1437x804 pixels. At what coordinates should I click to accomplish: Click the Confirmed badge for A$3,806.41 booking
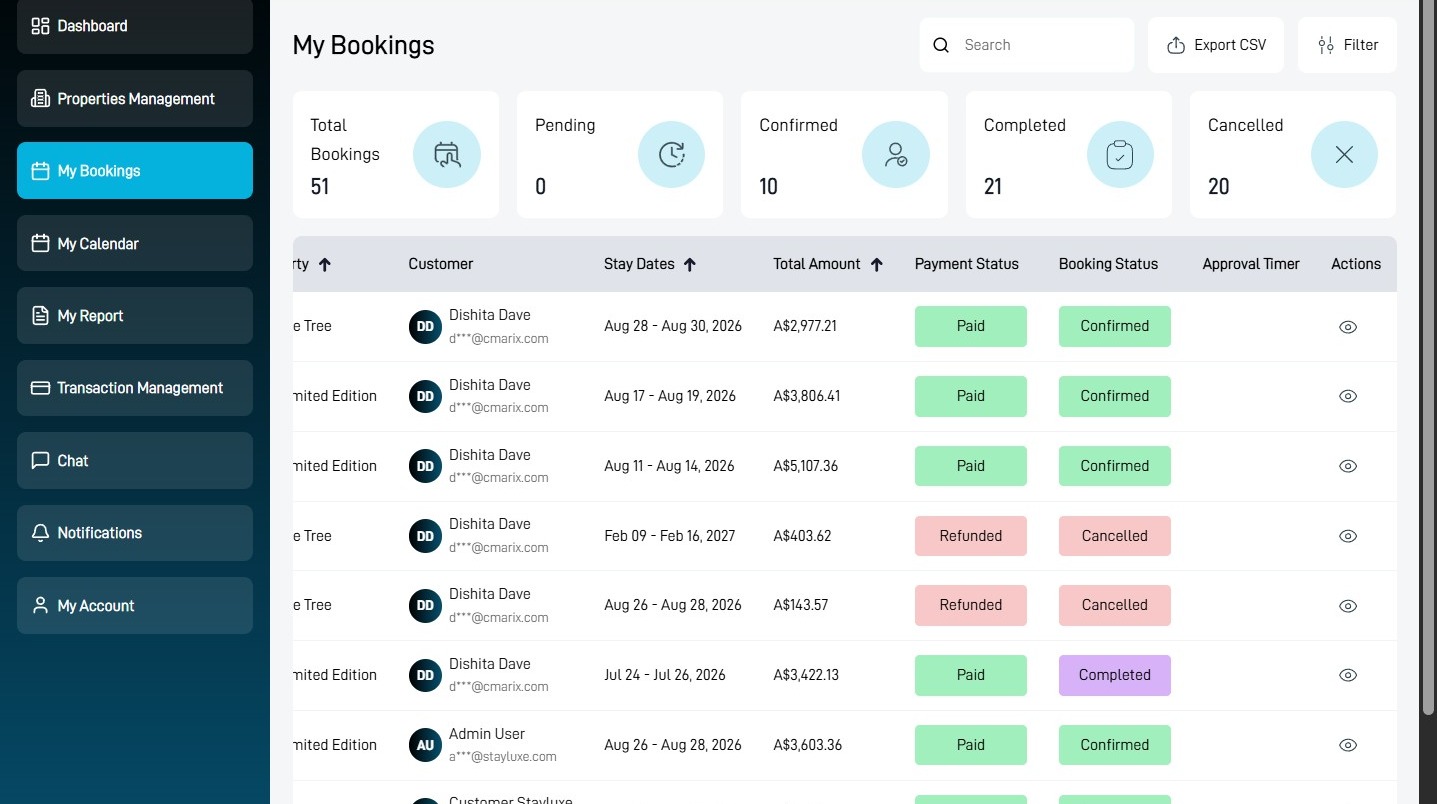click(1115, 396)
